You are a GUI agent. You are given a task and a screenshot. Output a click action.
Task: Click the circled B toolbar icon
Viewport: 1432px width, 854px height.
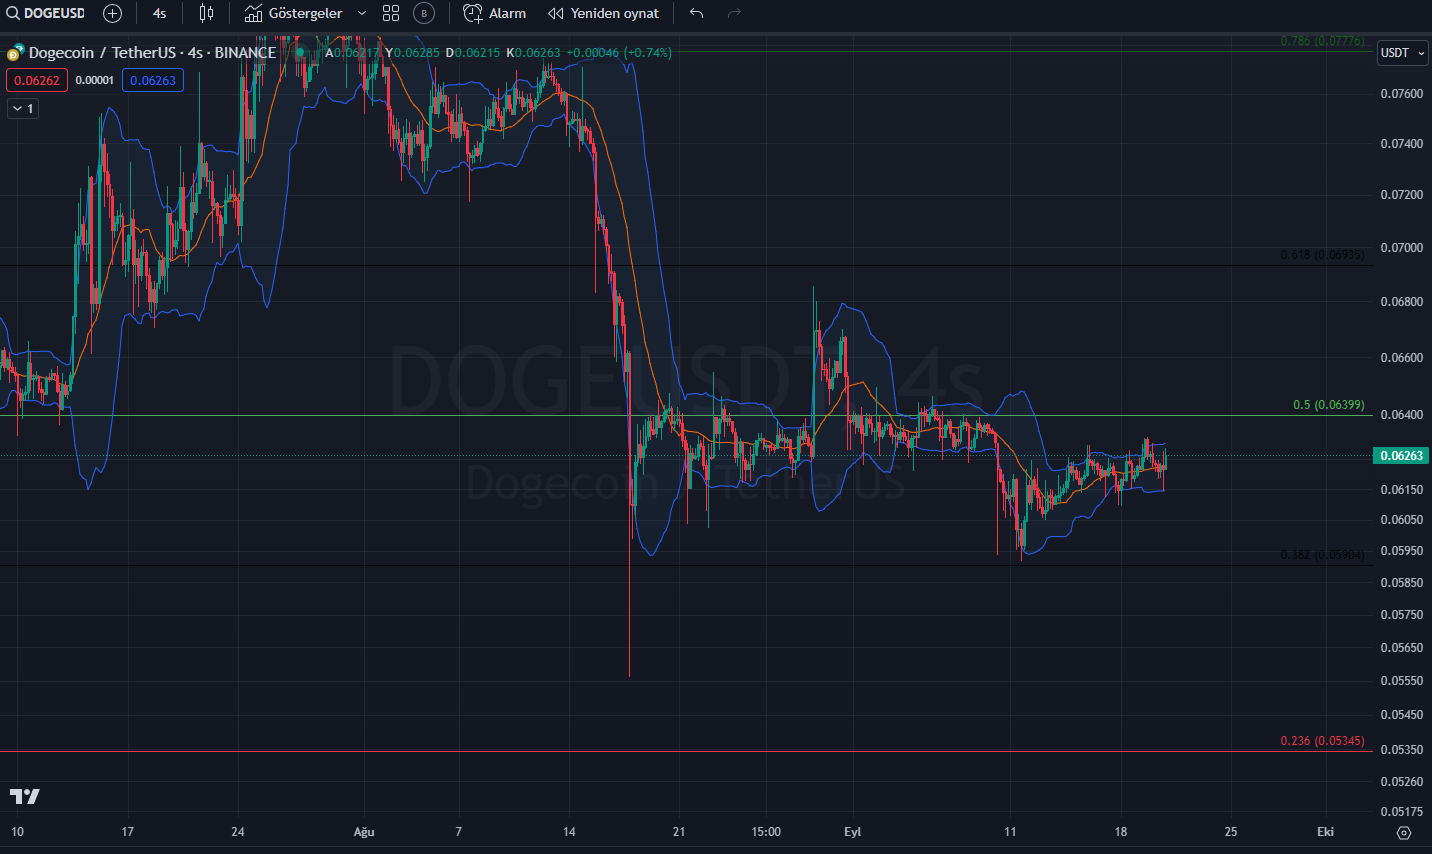424,13
